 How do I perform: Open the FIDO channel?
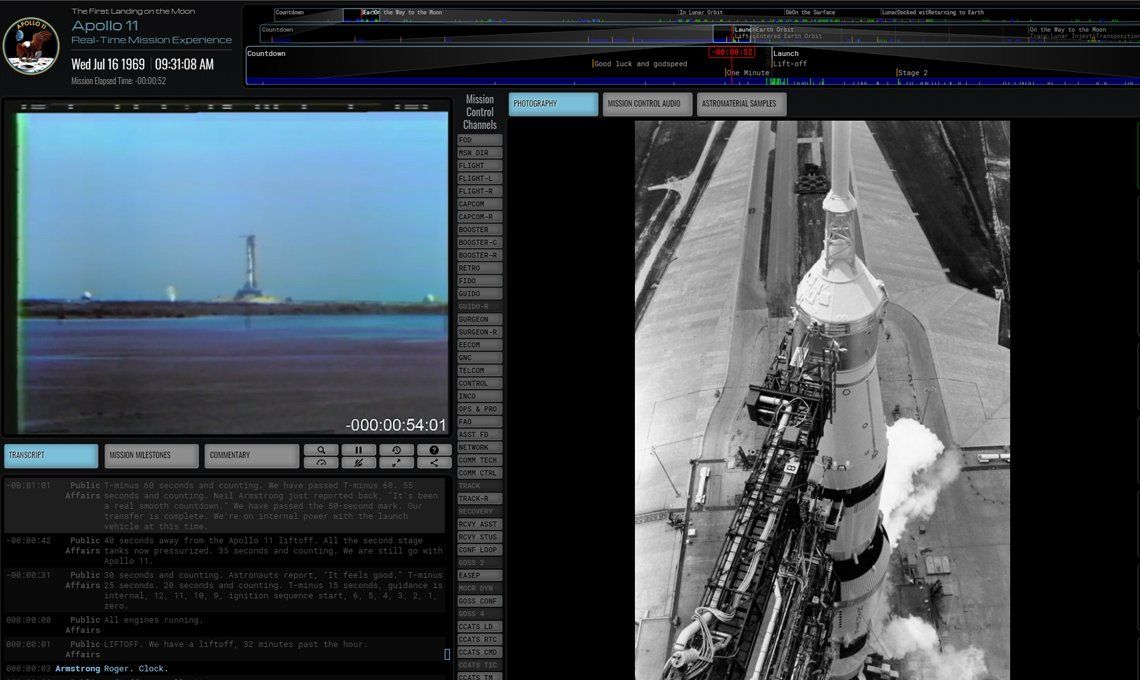pos(480,281)
